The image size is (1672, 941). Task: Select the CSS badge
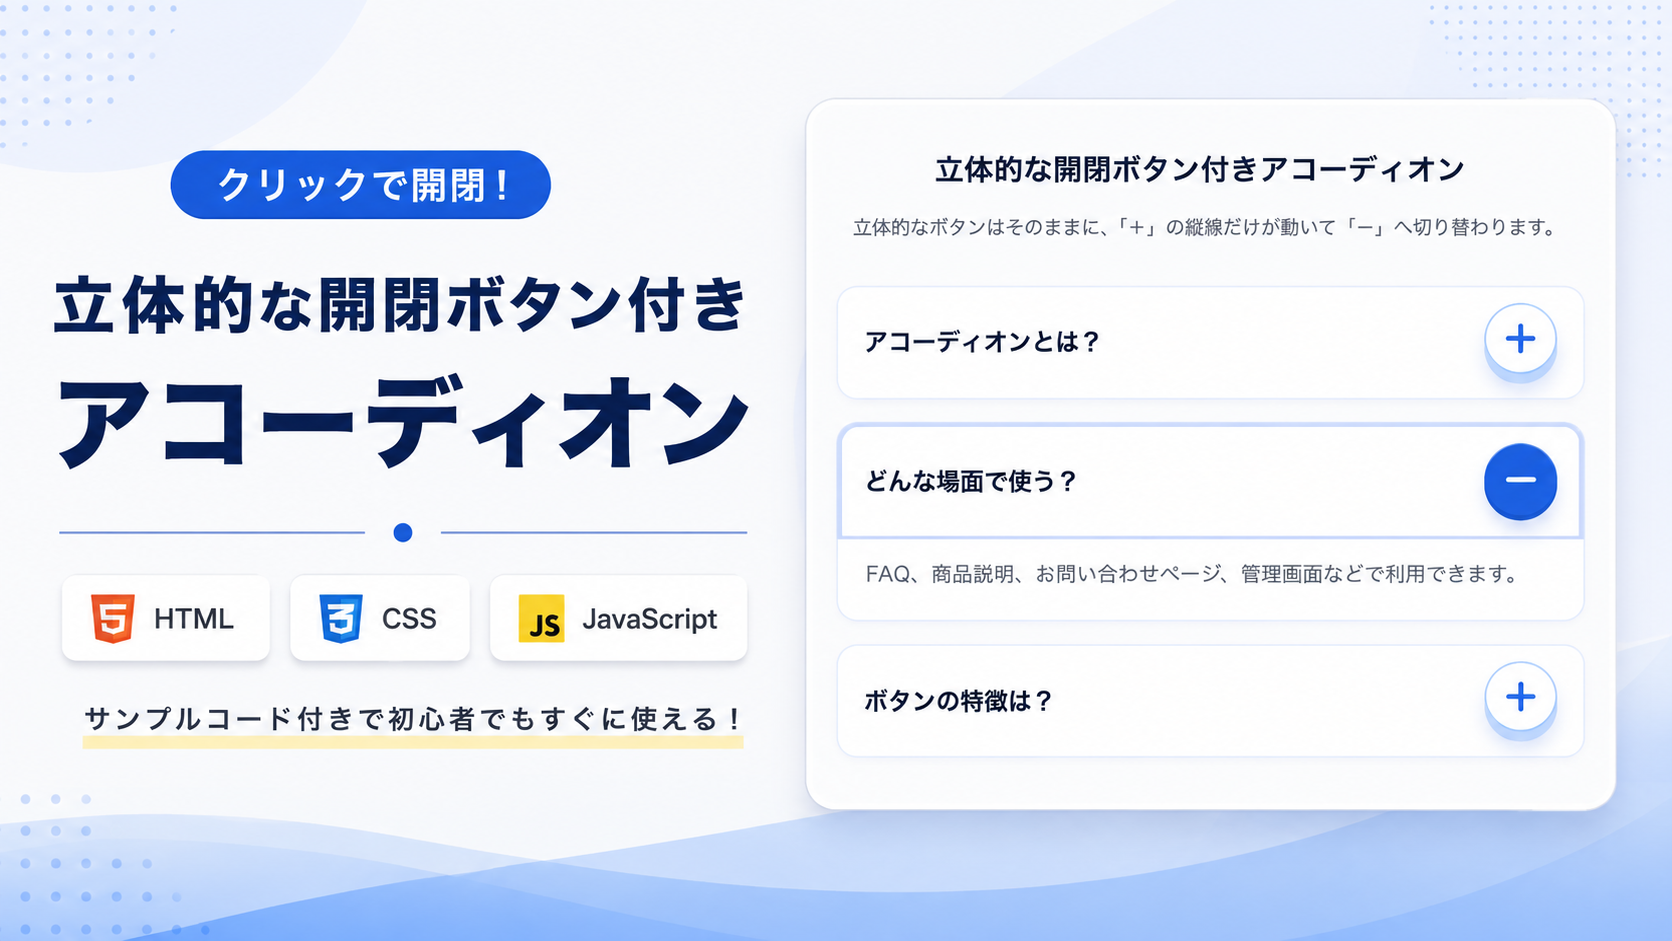pyautogui.click(x=380, y=618)
